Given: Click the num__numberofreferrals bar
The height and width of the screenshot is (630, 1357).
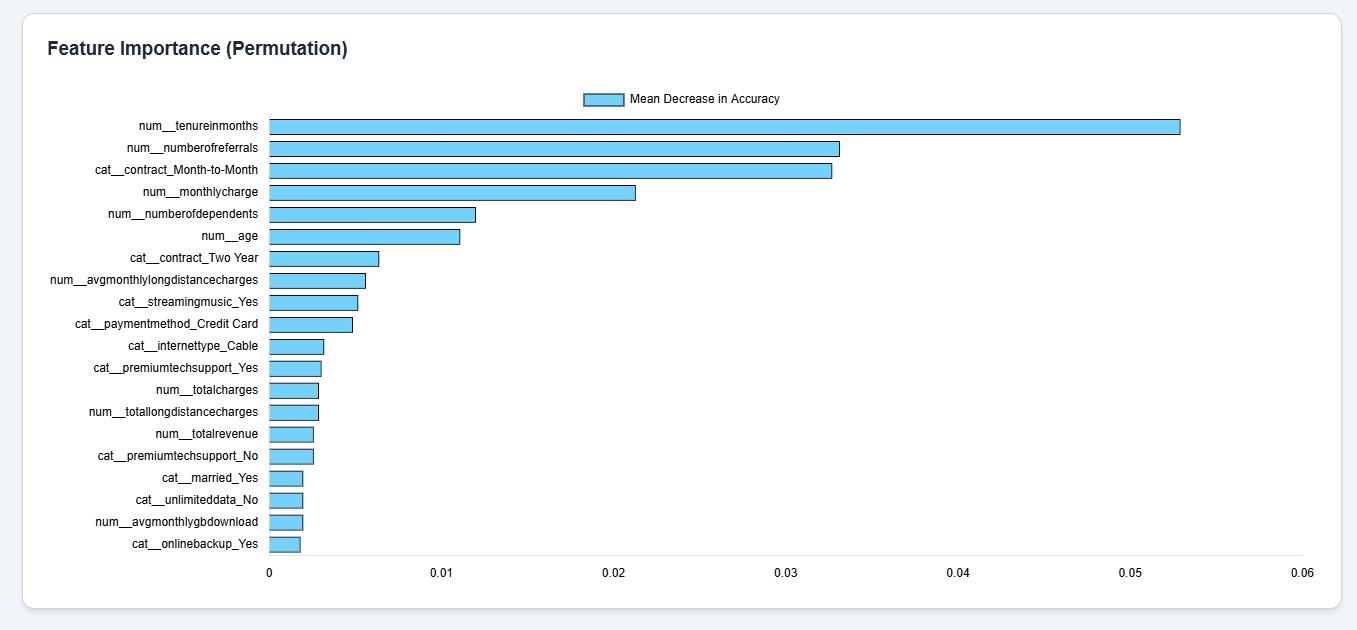Looking at the screenshot, I should (x=554, y=149).
